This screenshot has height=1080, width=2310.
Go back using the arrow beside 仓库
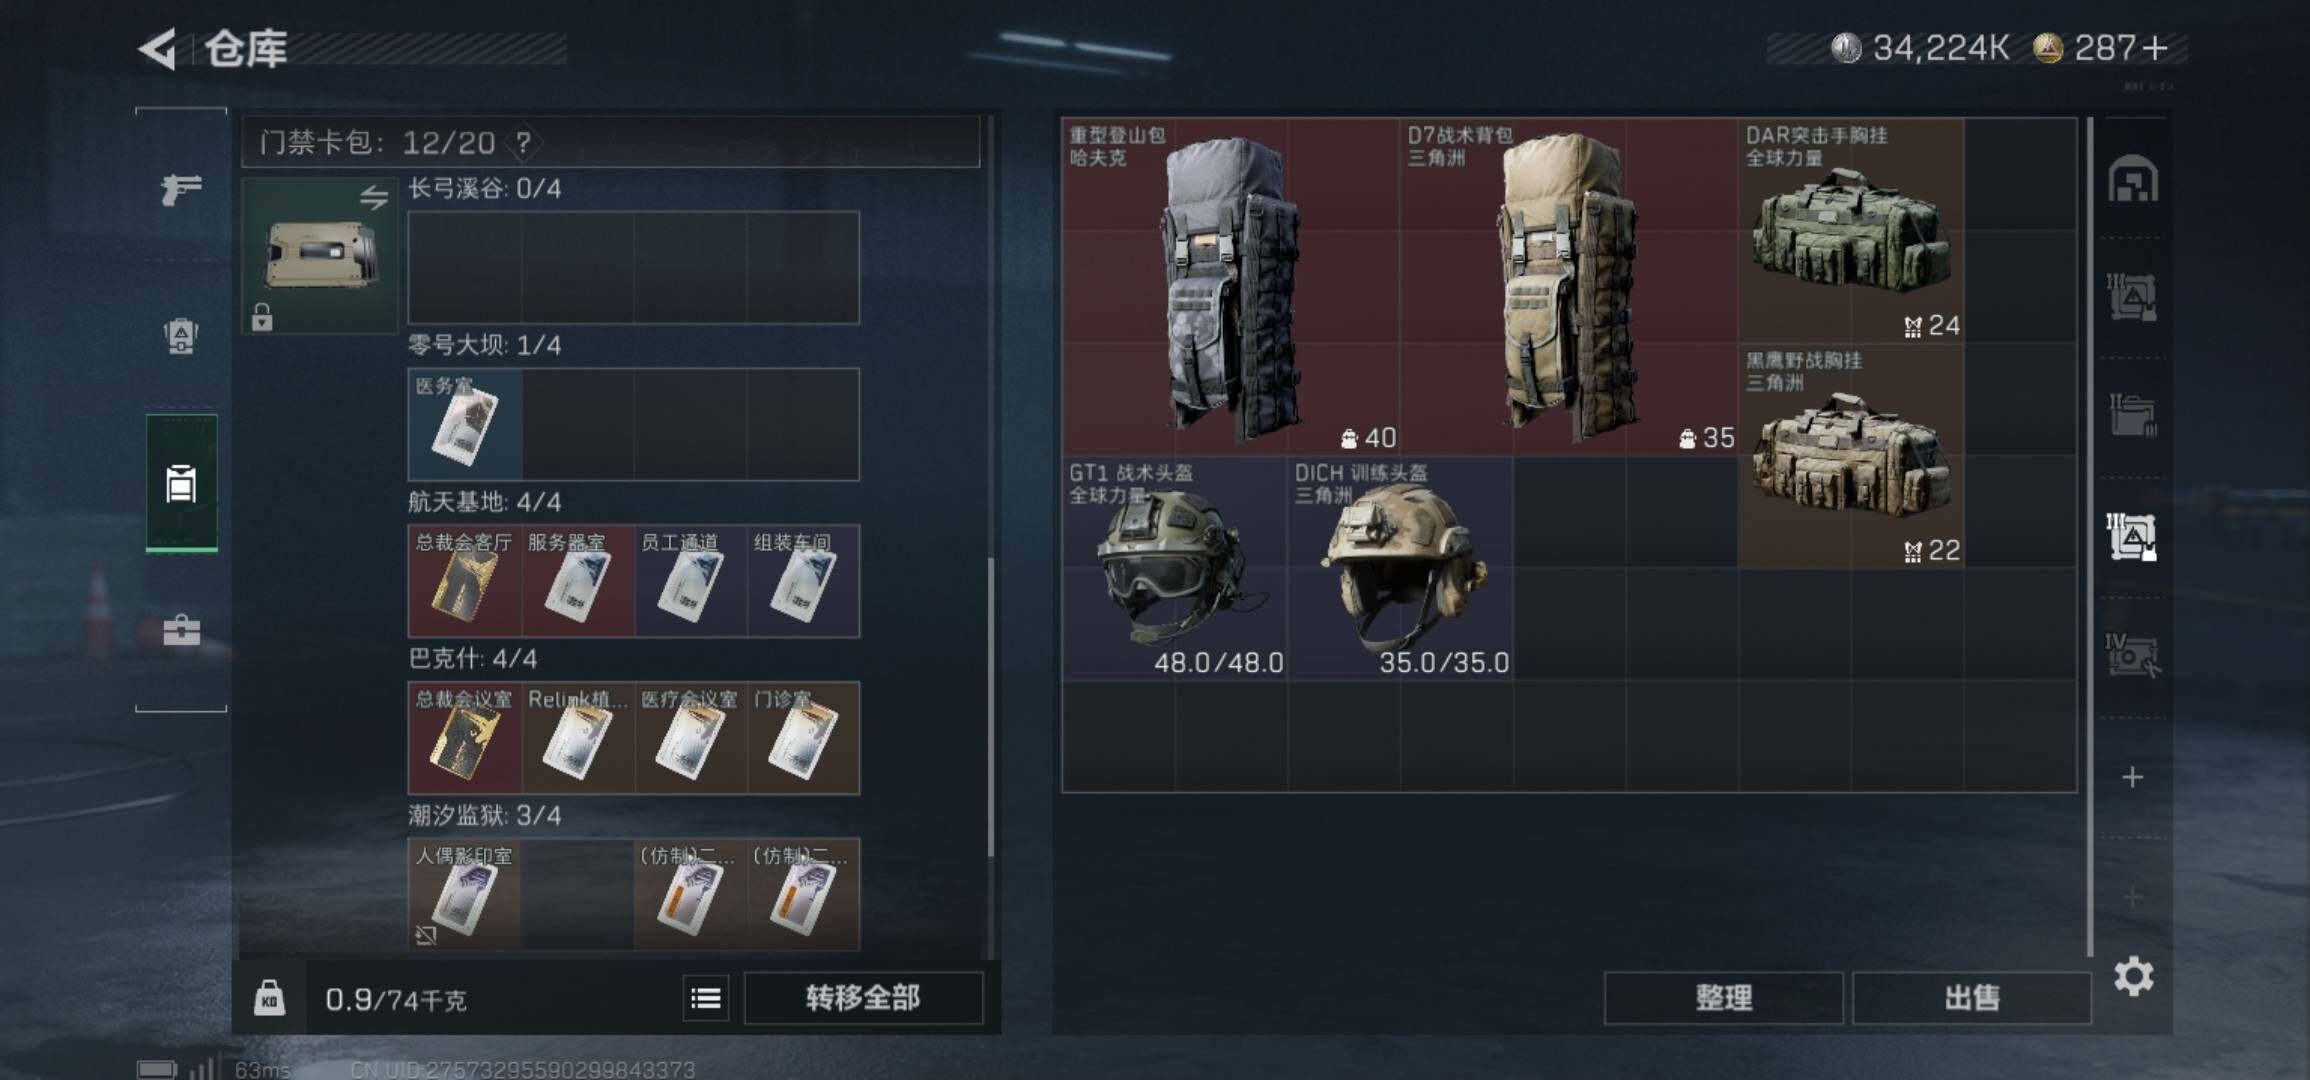pyautogui.click(x=158, y=48)
